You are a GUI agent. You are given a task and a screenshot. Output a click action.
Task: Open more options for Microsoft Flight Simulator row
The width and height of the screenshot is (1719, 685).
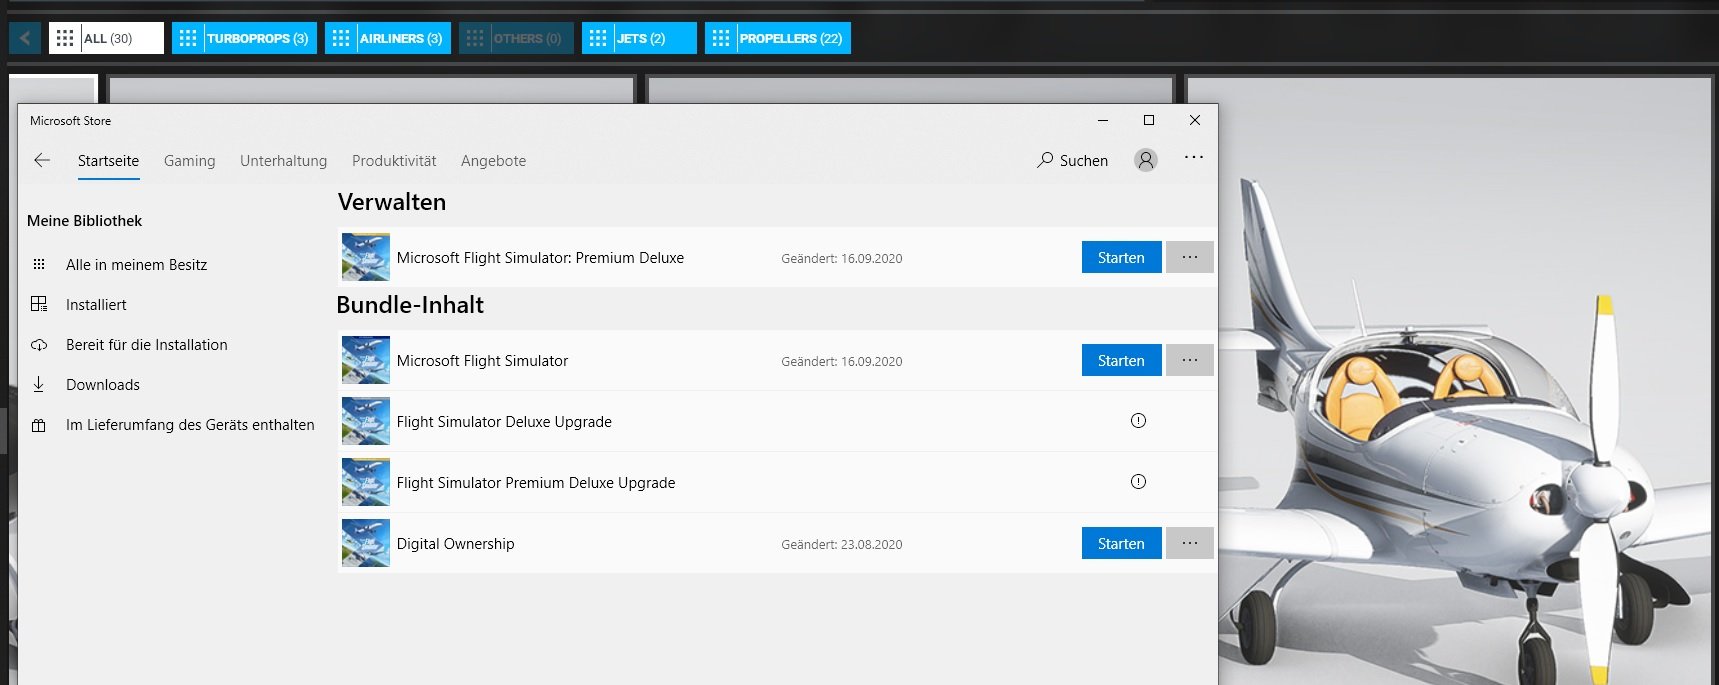coord(1190,360)
